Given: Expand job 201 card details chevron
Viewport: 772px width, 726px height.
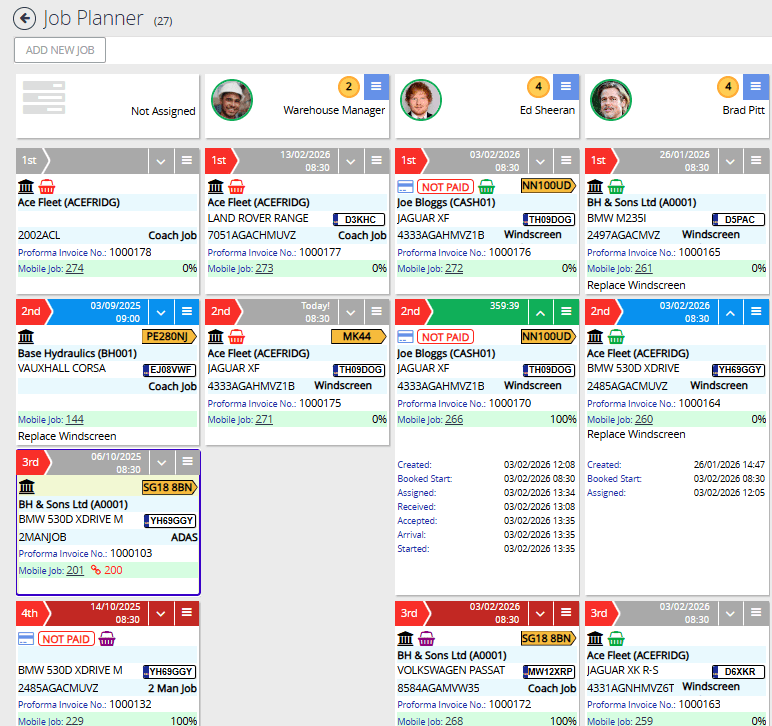Looking at the screenshot, I should pyautogui.click(x=161, y=463).
